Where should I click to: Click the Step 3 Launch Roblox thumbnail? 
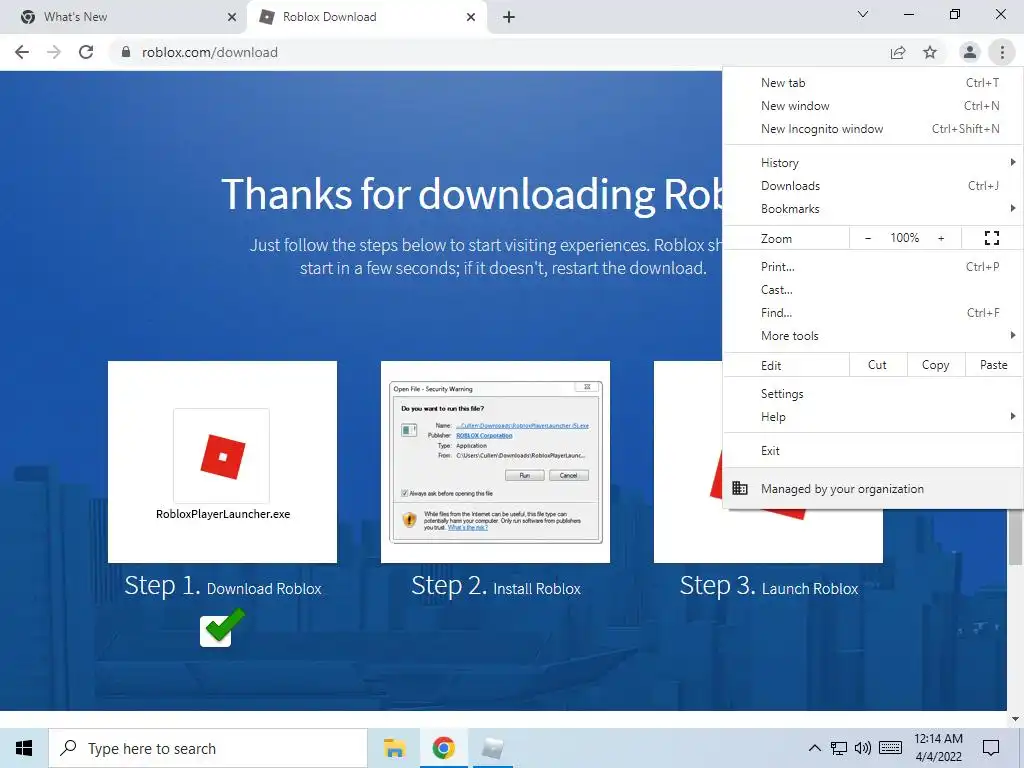pos(769,536)
